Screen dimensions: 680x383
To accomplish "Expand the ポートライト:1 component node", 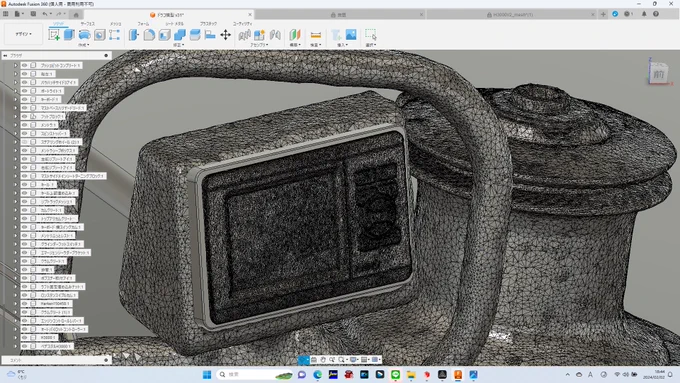I will coord(16,91).
